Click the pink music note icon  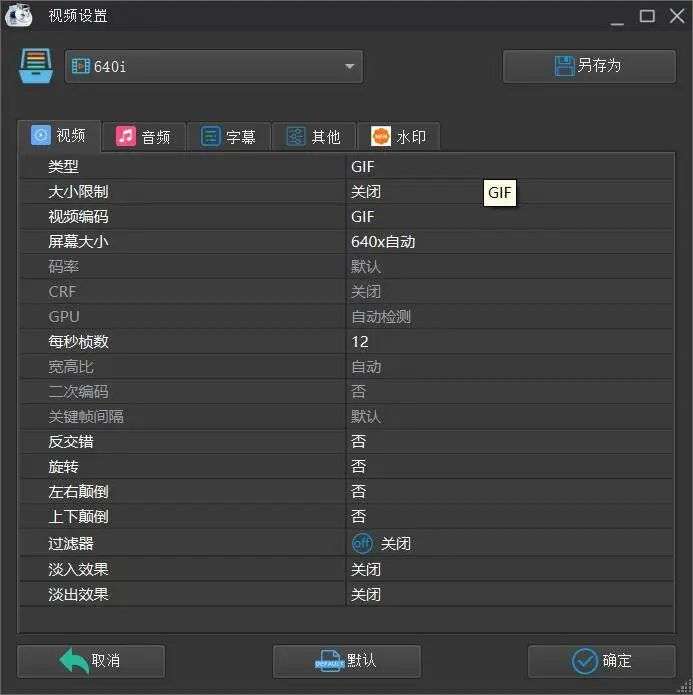(125, 136)
